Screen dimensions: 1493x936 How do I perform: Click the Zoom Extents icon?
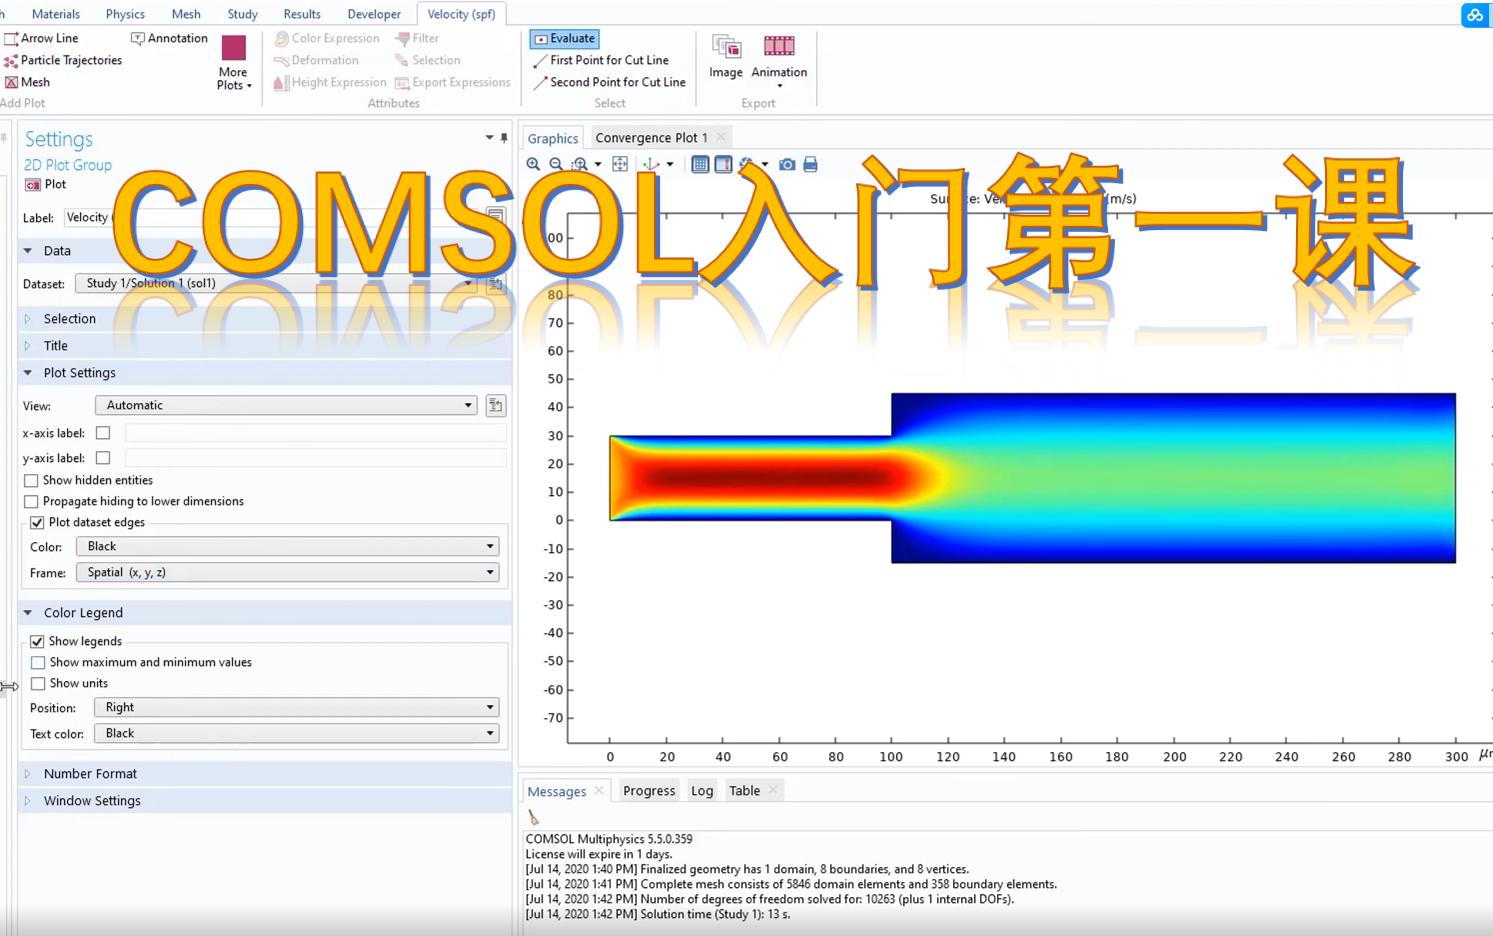click(620, 164)
